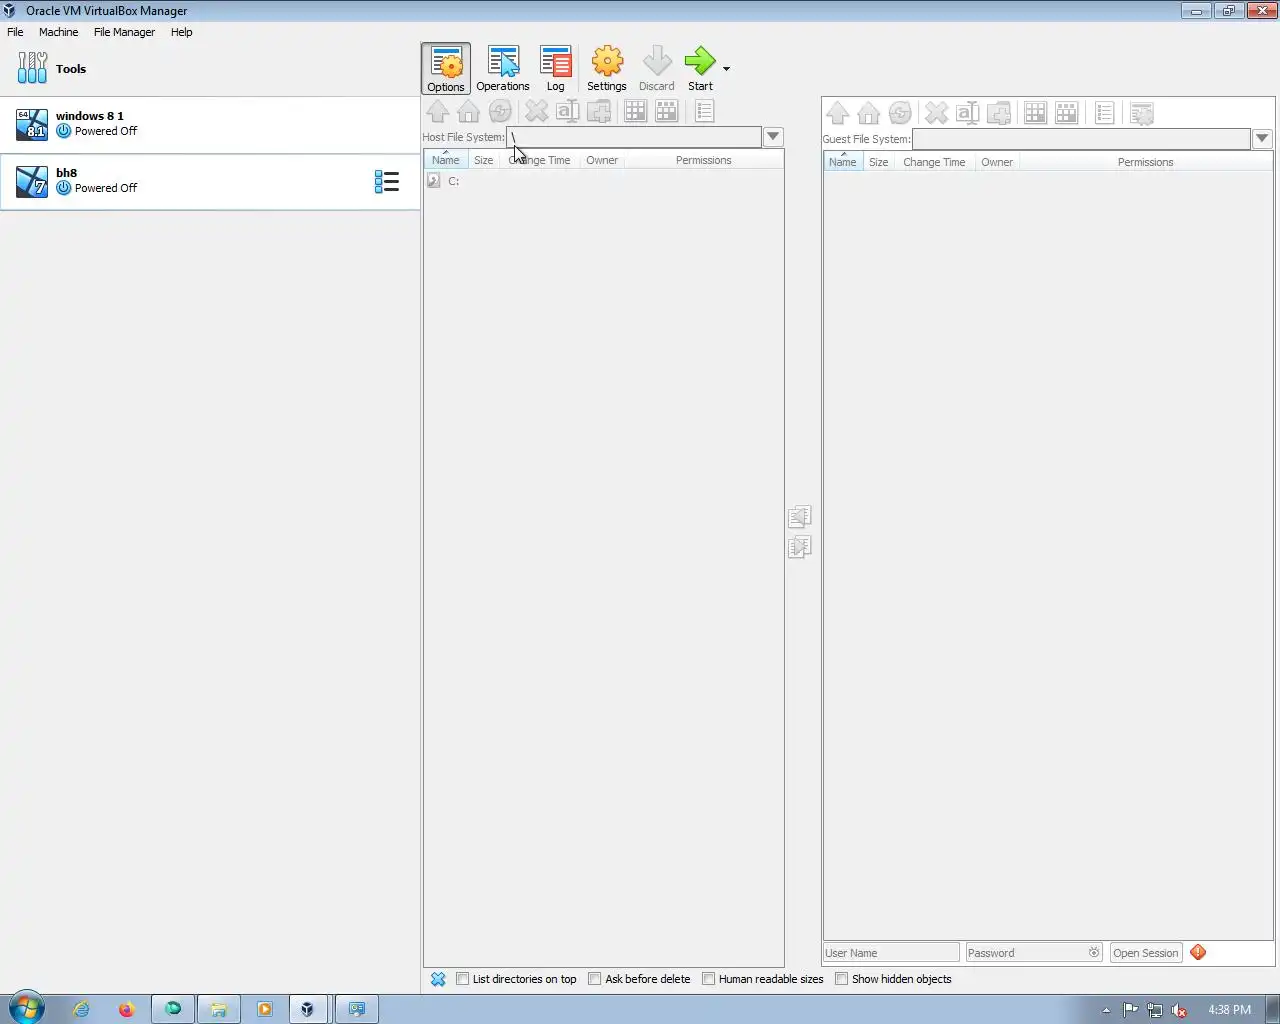Create a new directory in guest panel
Viewport: 1280px width, 1024px height.
[998, 113]
